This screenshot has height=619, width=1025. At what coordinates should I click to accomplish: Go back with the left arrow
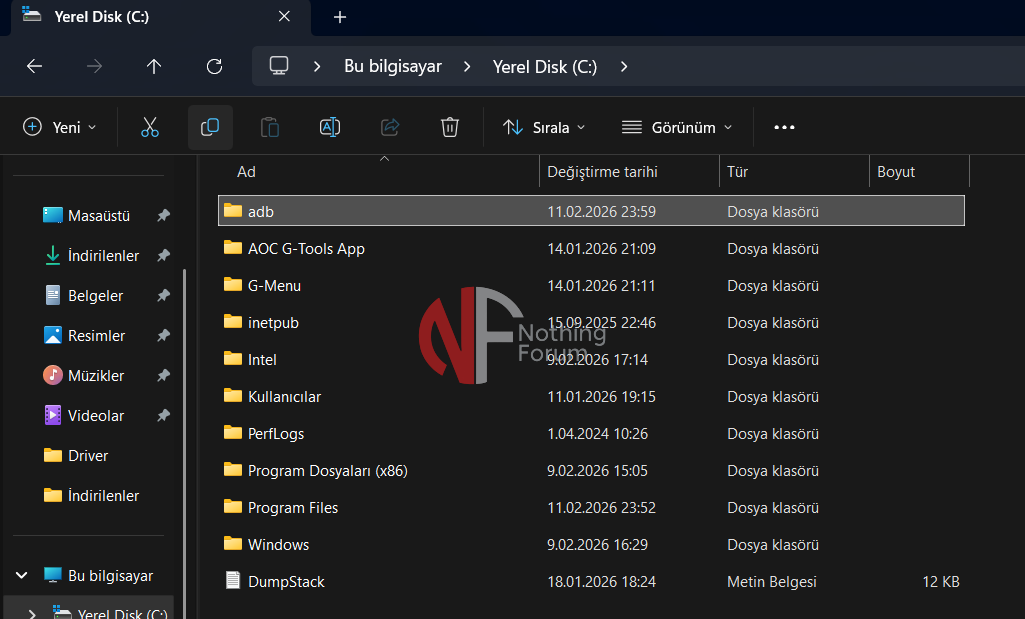[x=34, y=66]
